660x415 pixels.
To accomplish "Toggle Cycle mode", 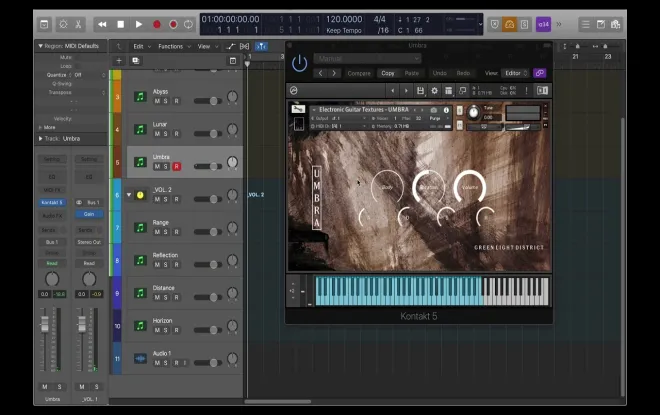I will (x=188, y=24).
